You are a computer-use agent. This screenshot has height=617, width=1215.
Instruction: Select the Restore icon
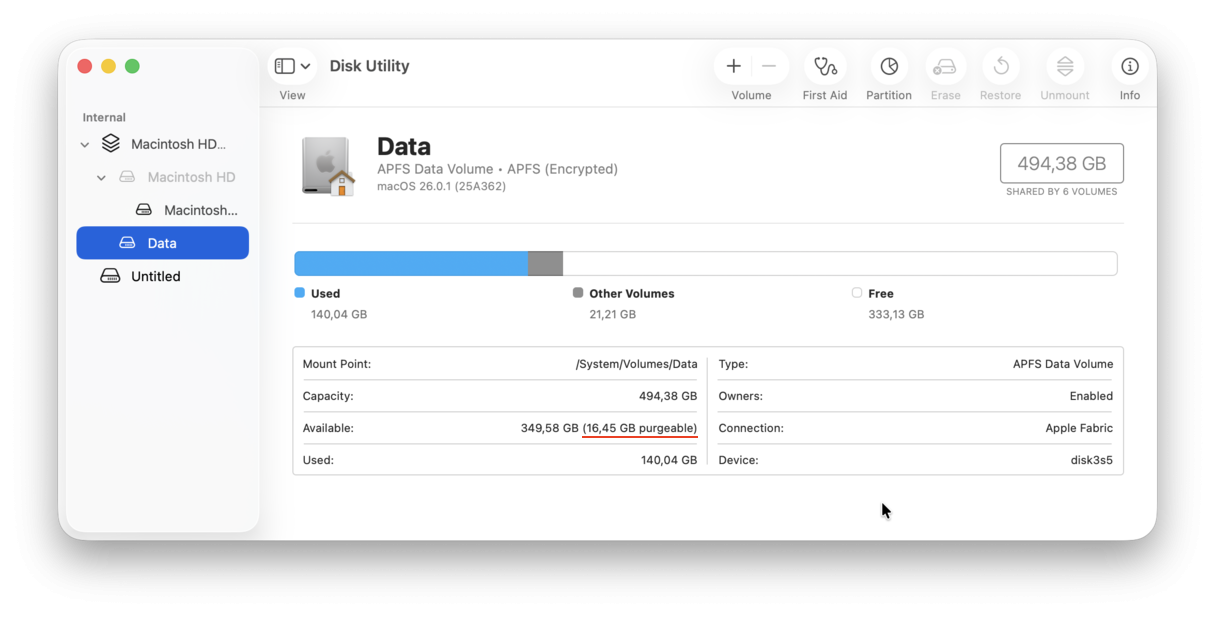pos(1001,66)
